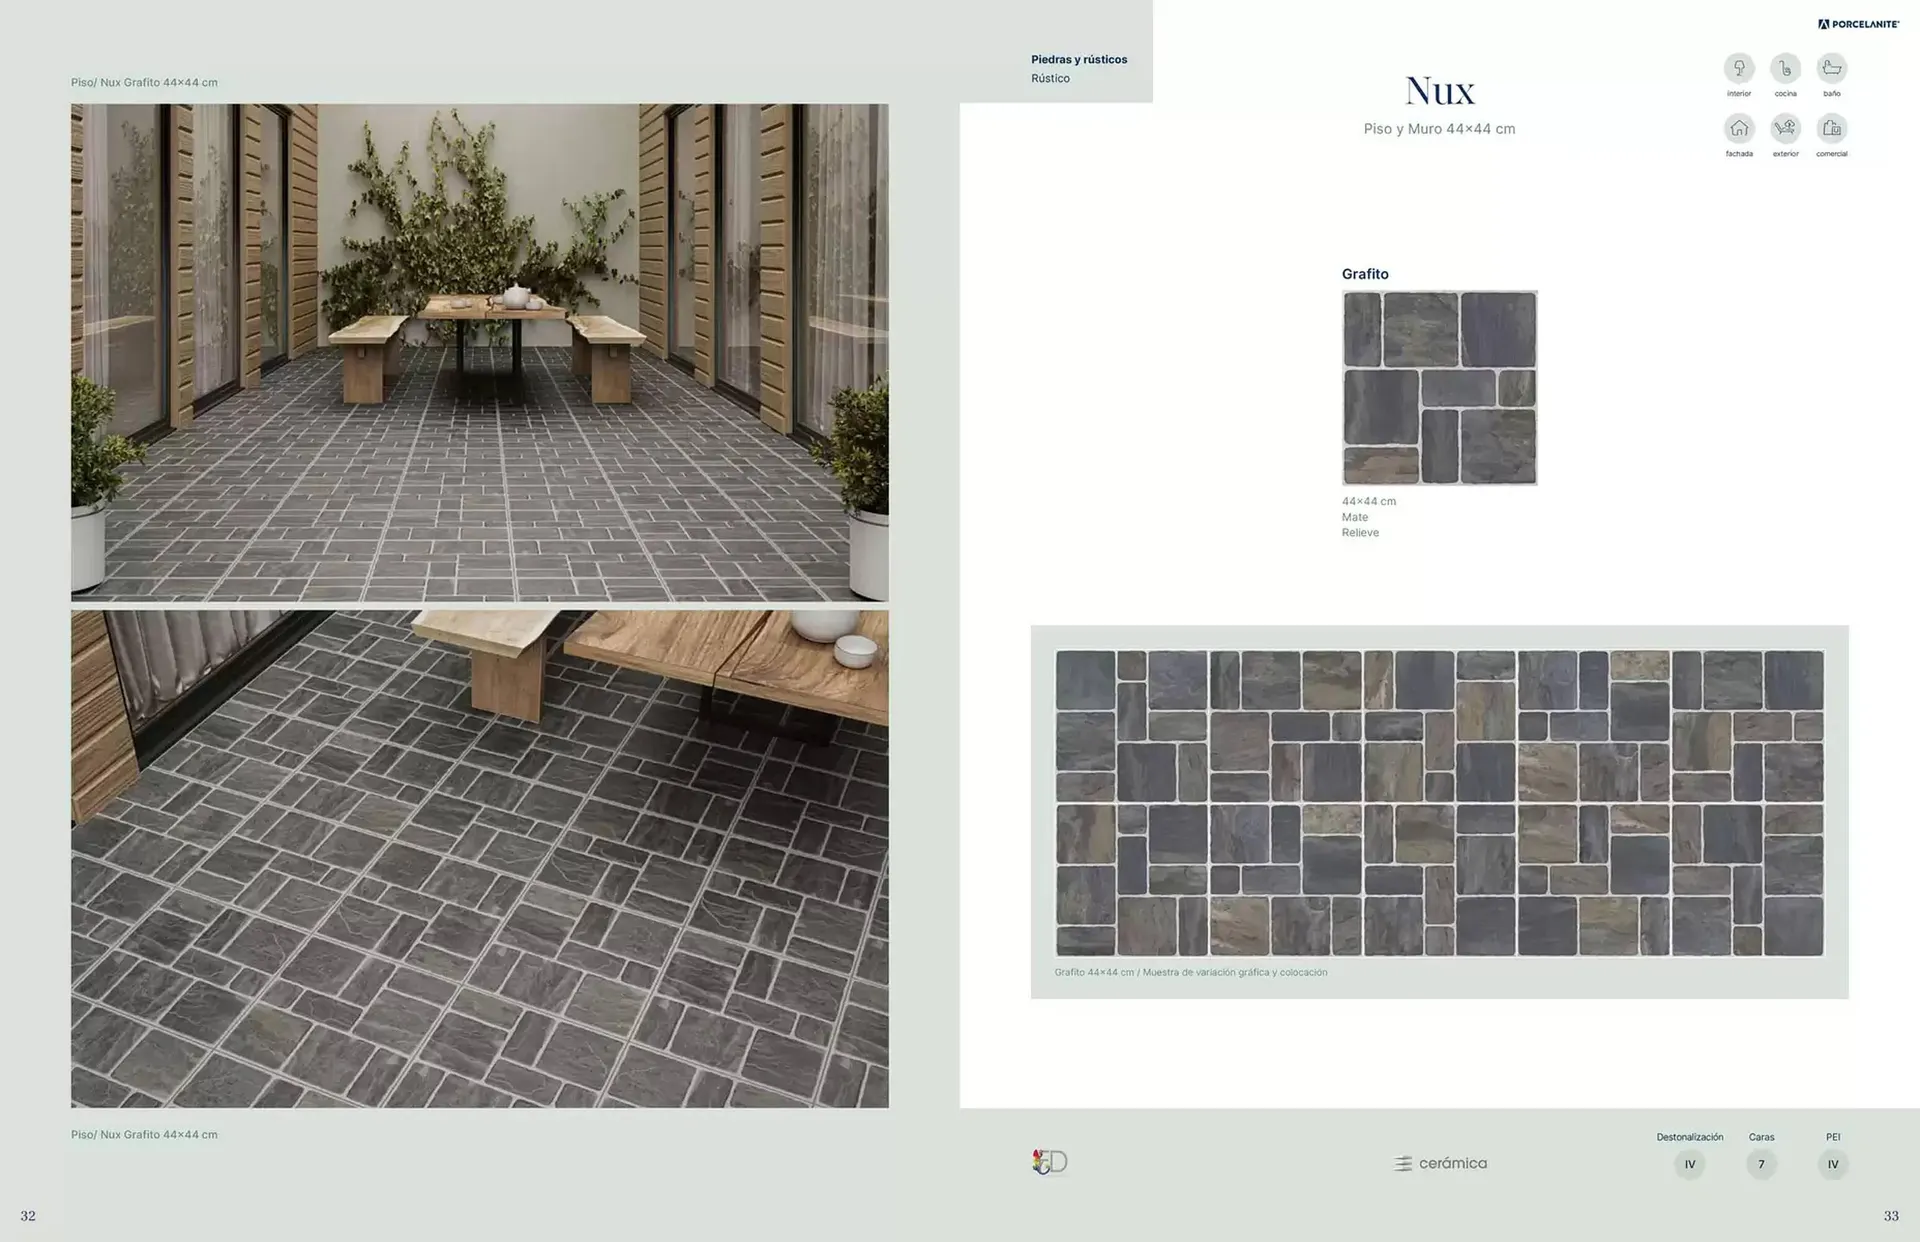1920x1242 pixels.
Task: Click the Rústico subcategory label
Action: (1050, 78)
